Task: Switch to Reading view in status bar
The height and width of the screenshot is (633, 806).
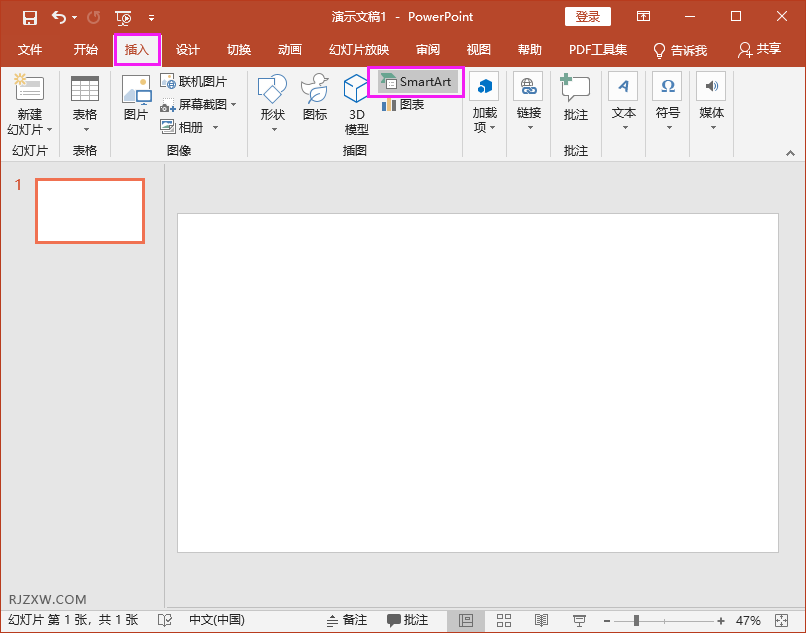Action: [541, 620]
